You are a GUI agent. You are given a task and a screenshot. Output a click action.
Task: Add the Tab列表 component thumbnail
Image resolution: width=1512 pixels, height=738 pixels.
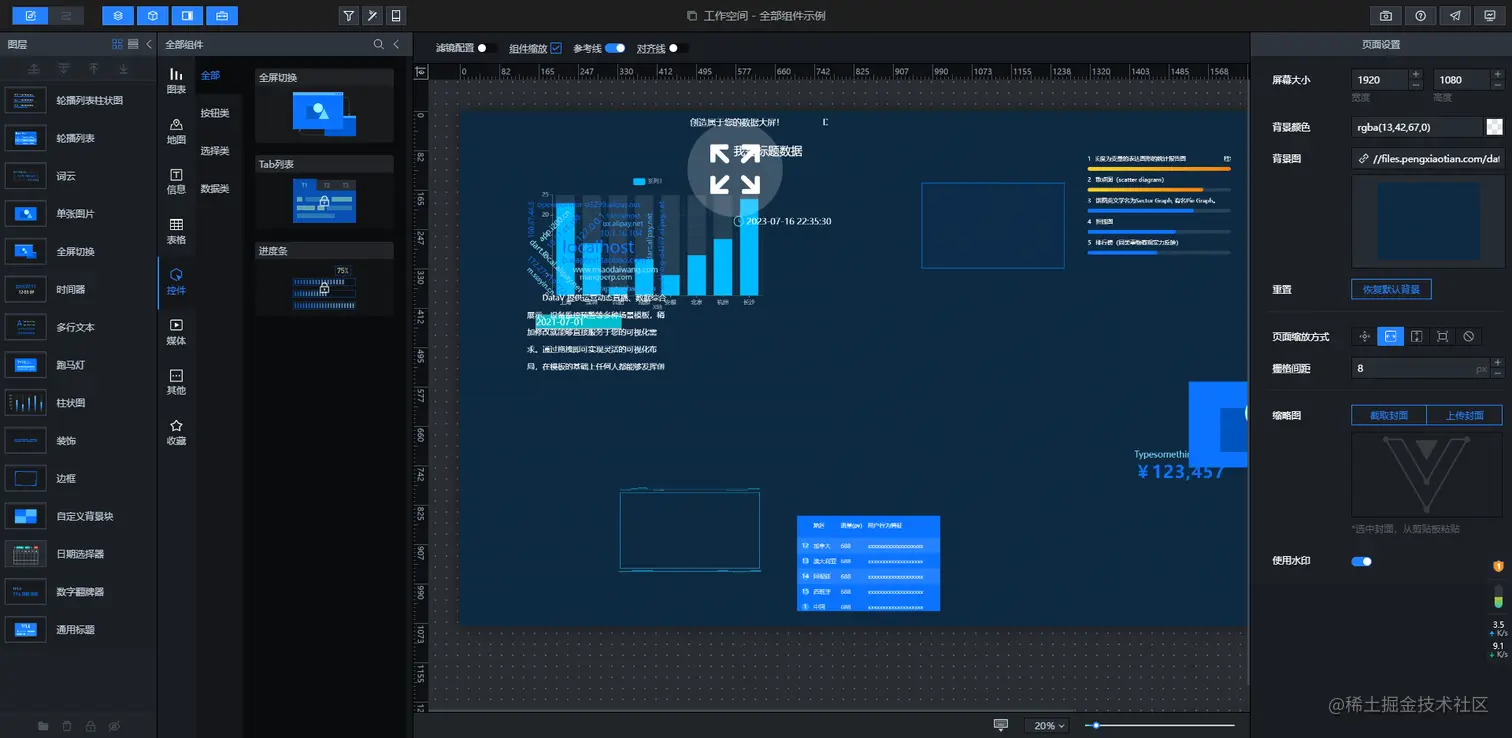324,201
